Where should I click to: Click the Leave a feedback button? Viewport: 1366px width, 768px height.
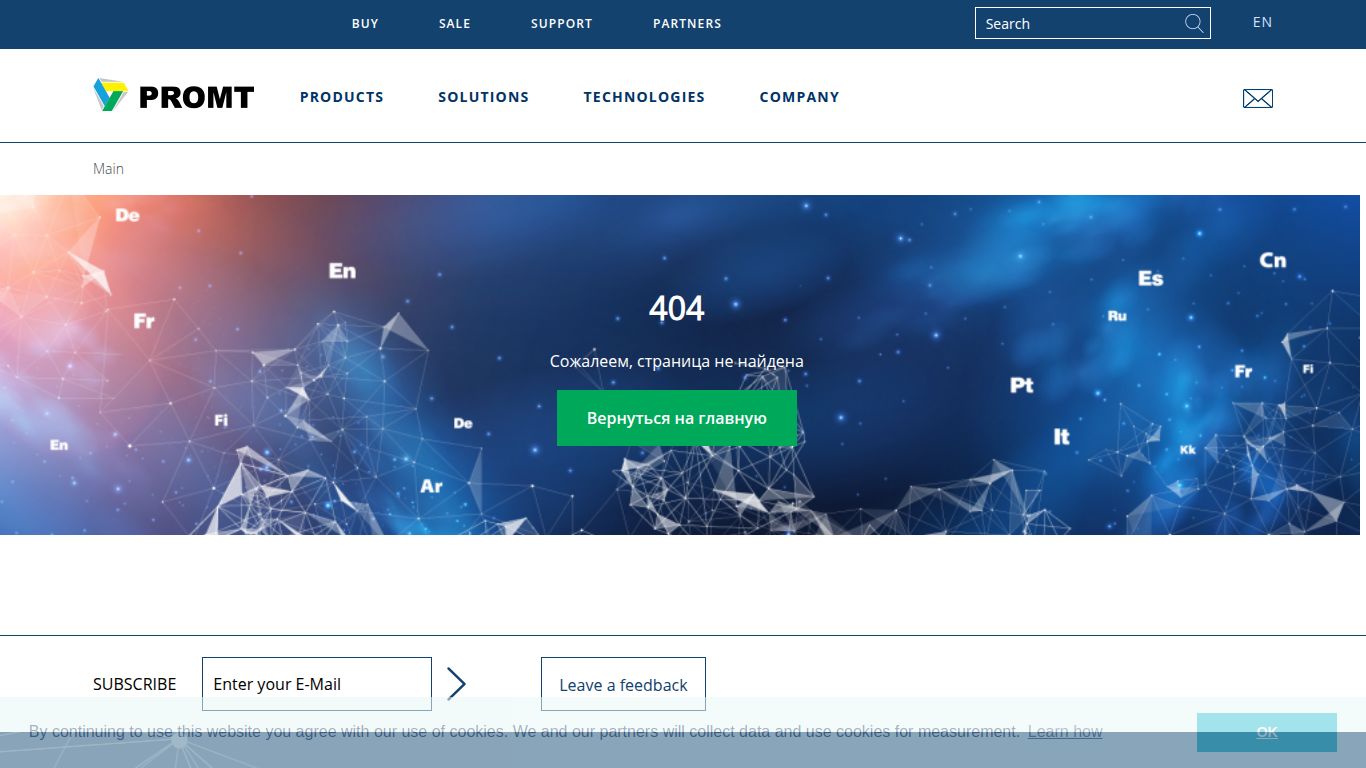point(623,684)
